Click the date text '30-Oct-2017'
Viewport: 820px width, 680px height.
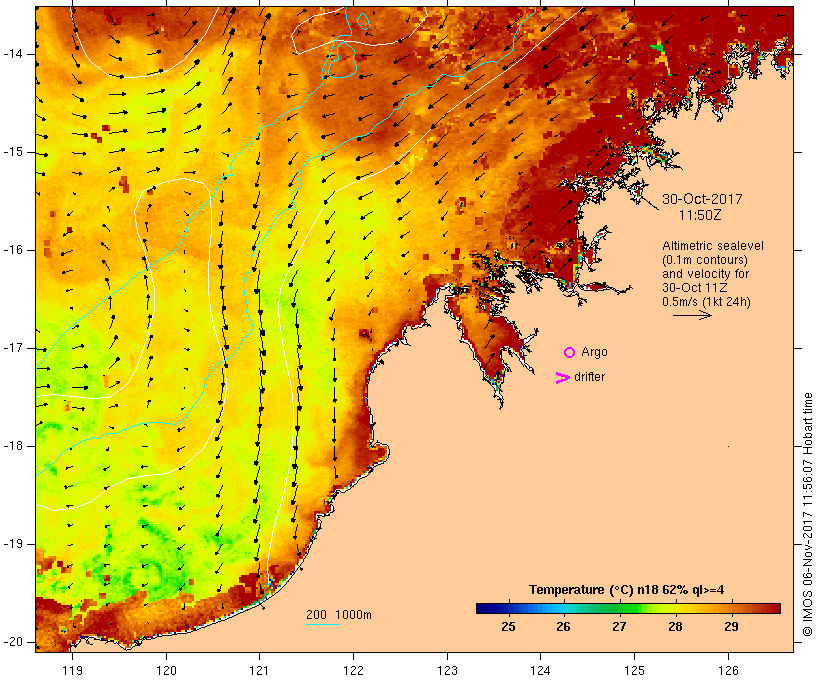click(702, 199)
